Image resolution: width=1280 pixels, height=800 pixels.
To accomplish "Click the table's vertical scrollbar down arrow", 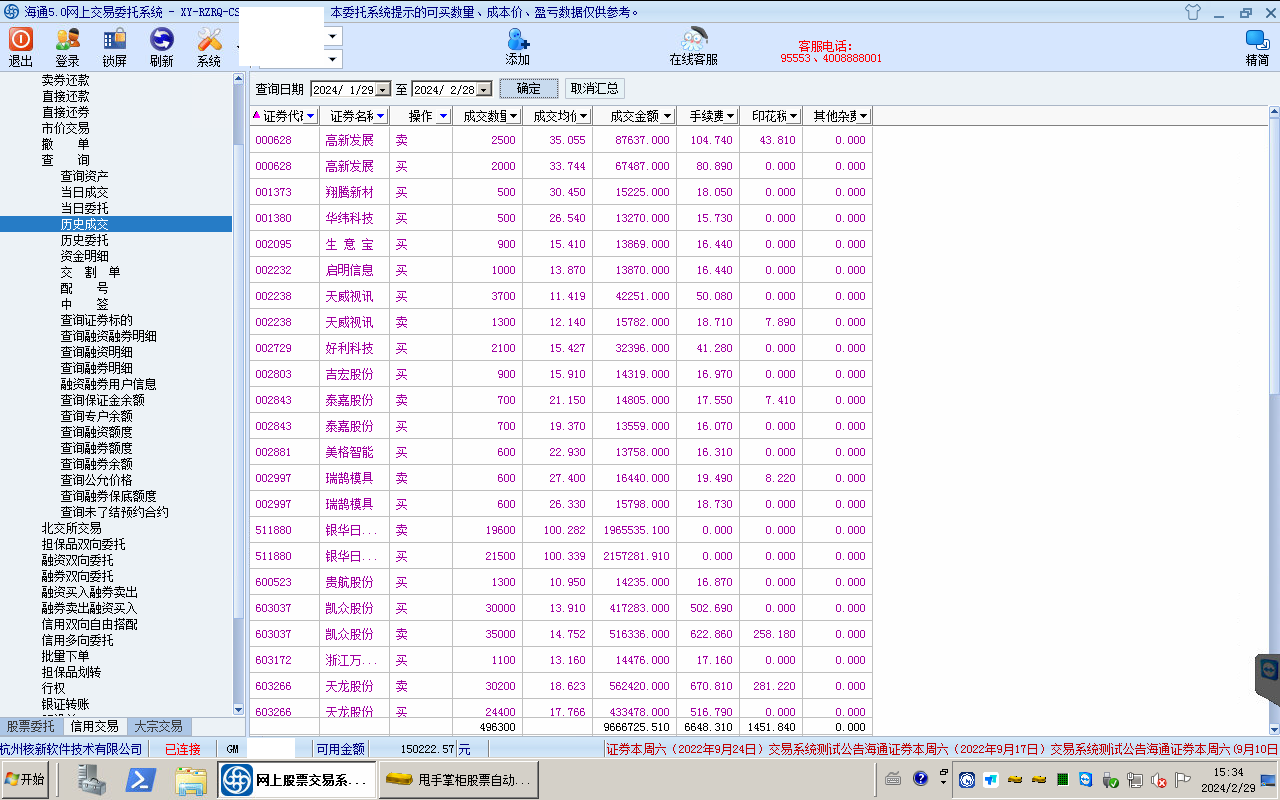I will pyautogui.click(x=1273, y=729).
